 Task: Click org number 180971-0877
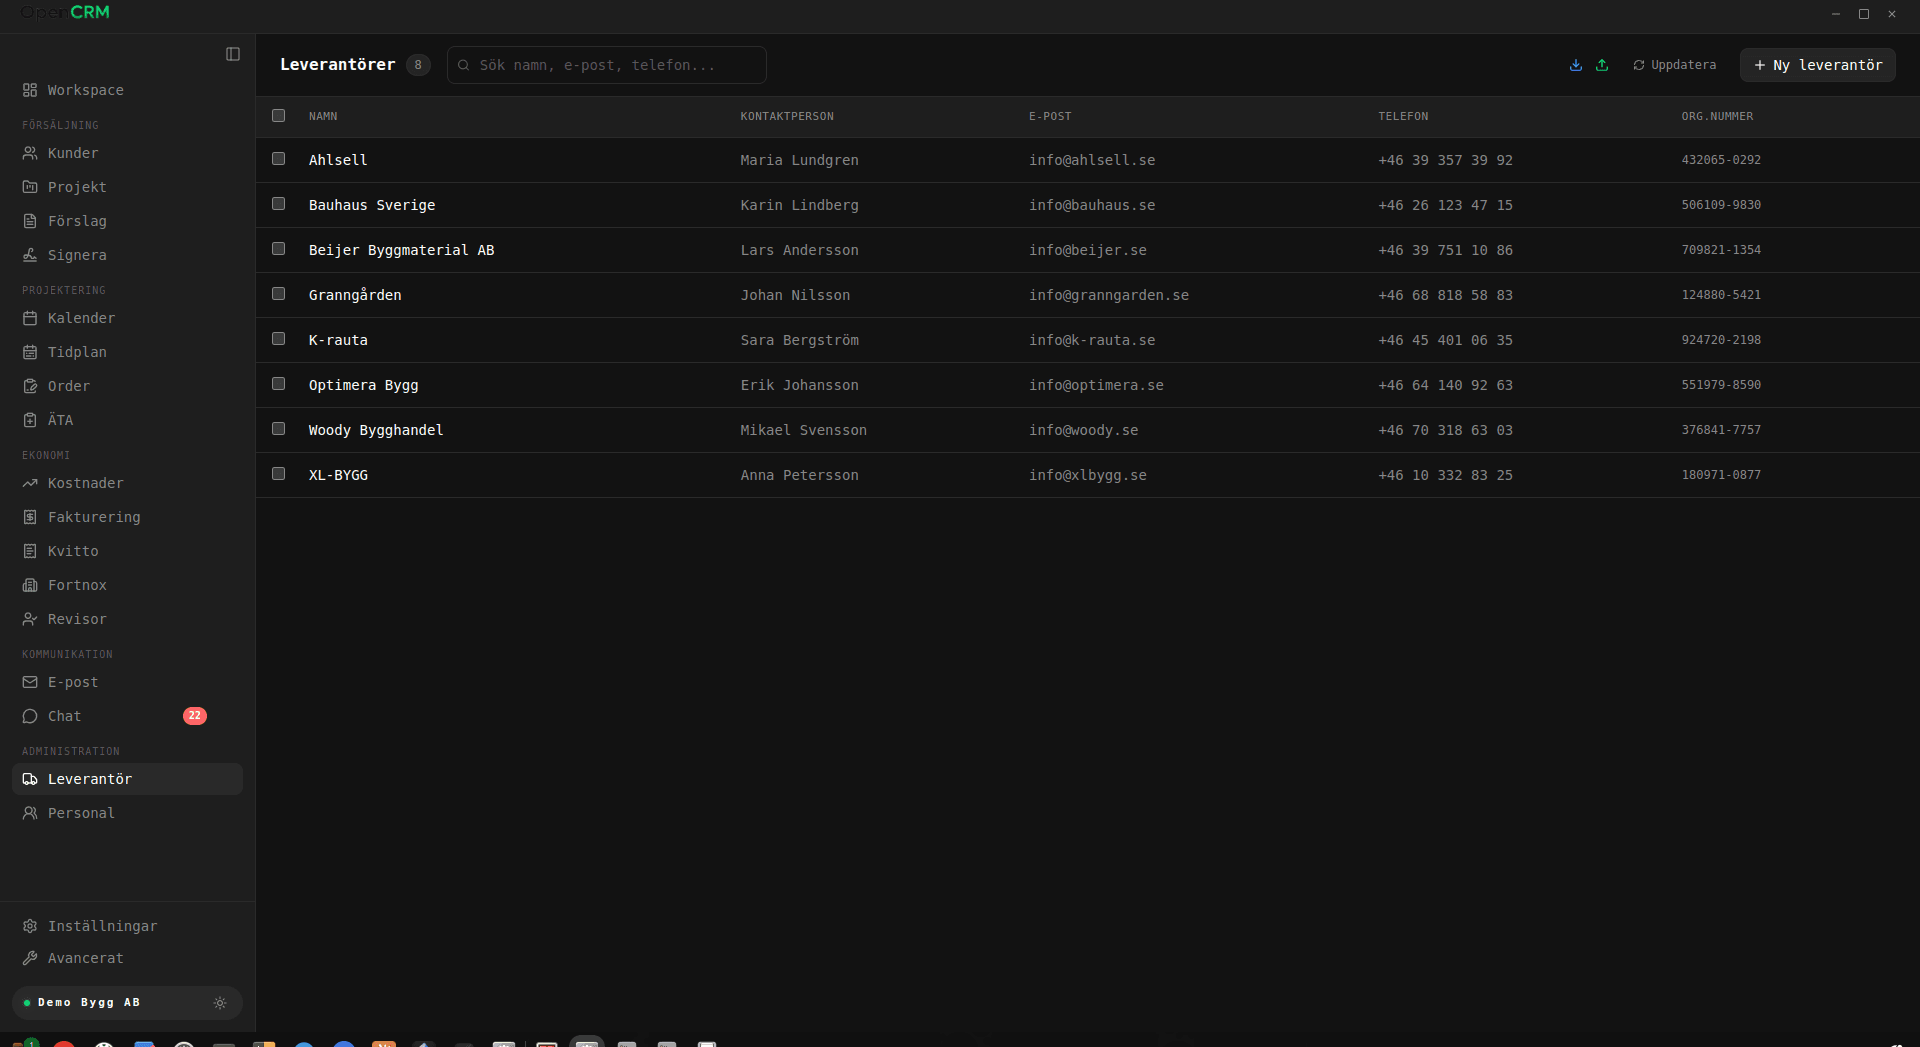[1721, 475]
